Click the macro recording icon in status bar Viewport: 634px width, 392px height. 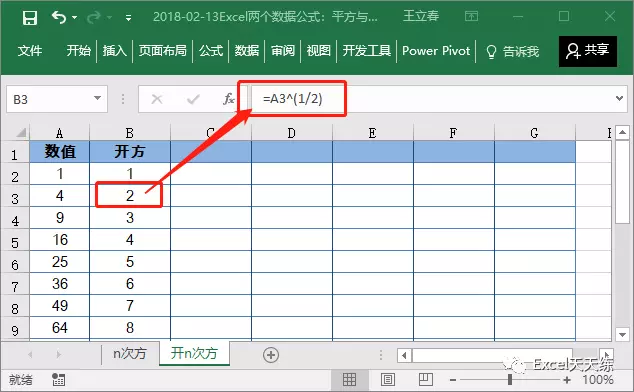click(x=58, y=380)
